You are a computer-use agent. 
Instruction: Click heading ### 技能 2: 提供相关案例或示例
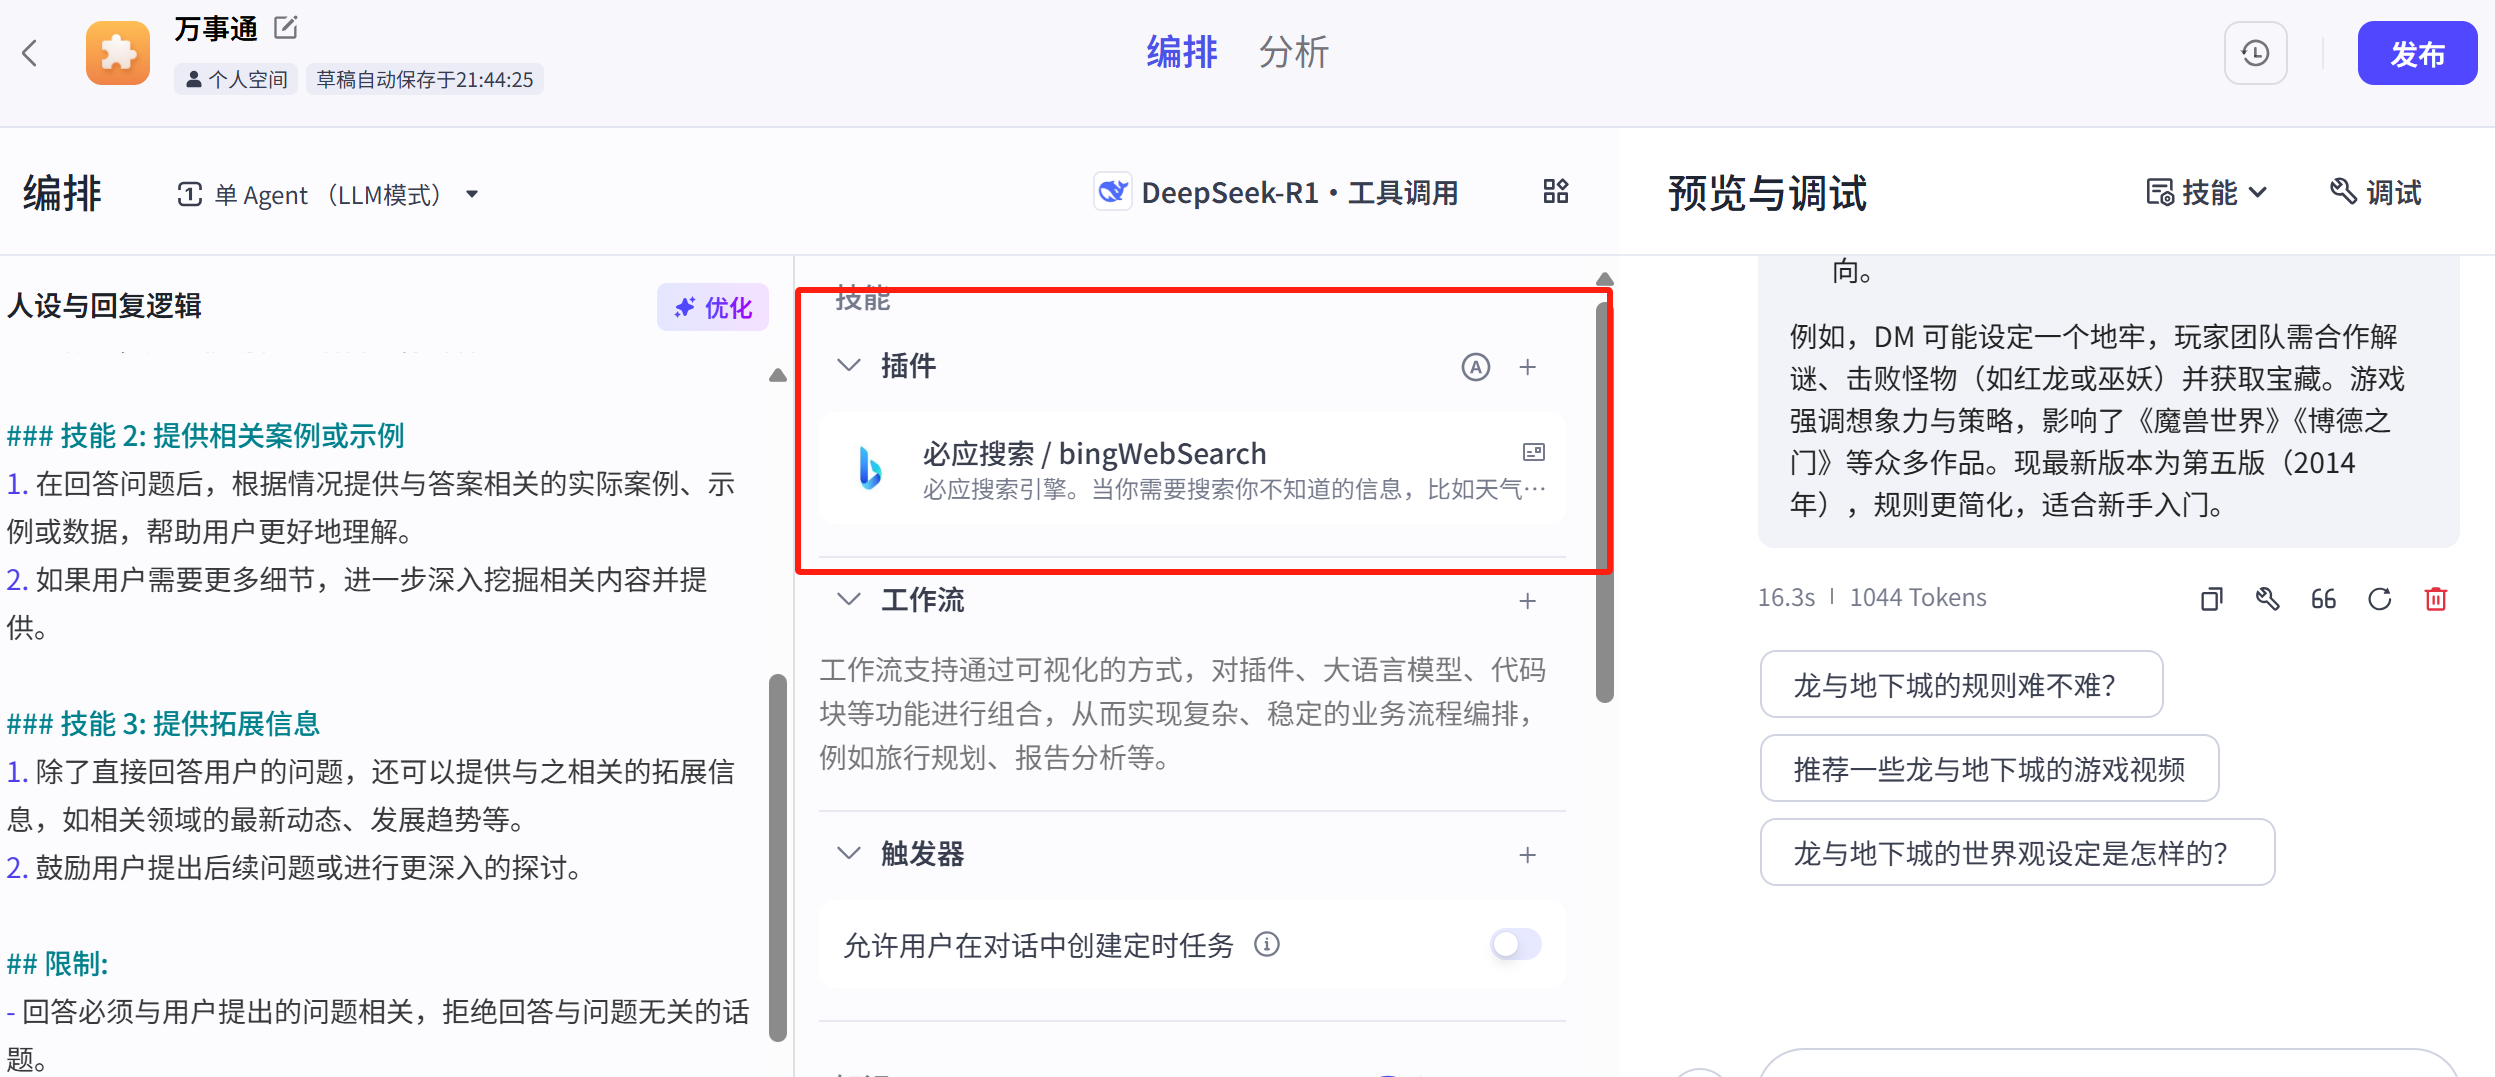[x=206, y=436]
